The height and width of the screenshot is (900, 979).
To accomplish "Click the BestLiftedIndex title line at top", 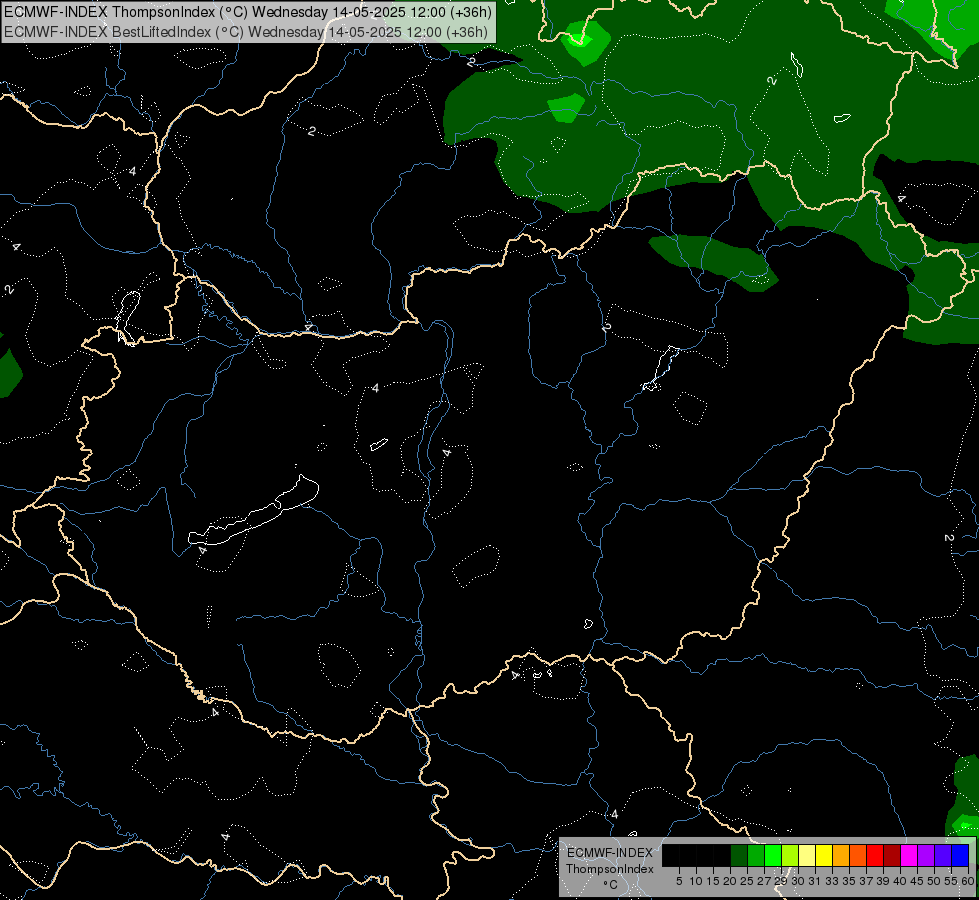I will 246,32.
